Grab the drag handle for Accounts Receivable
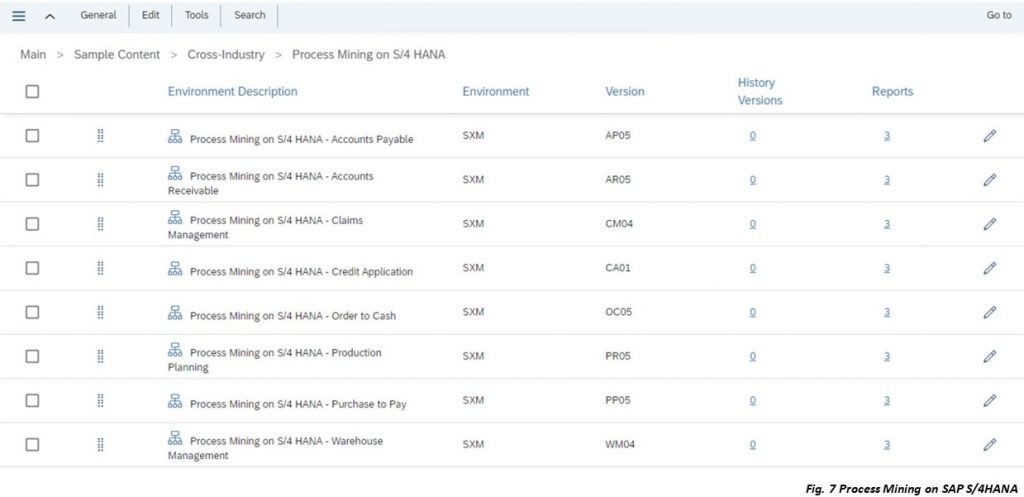 tap(101, 180)
